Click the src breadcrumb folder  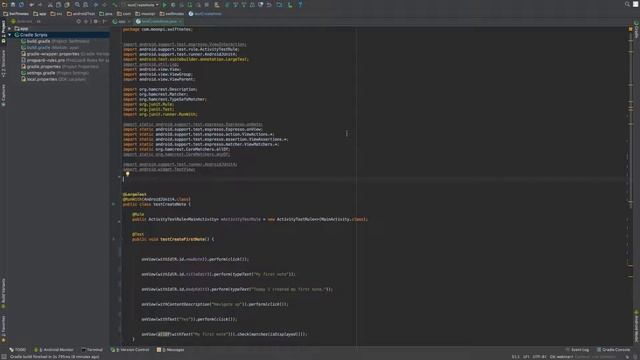coord(56,13)
